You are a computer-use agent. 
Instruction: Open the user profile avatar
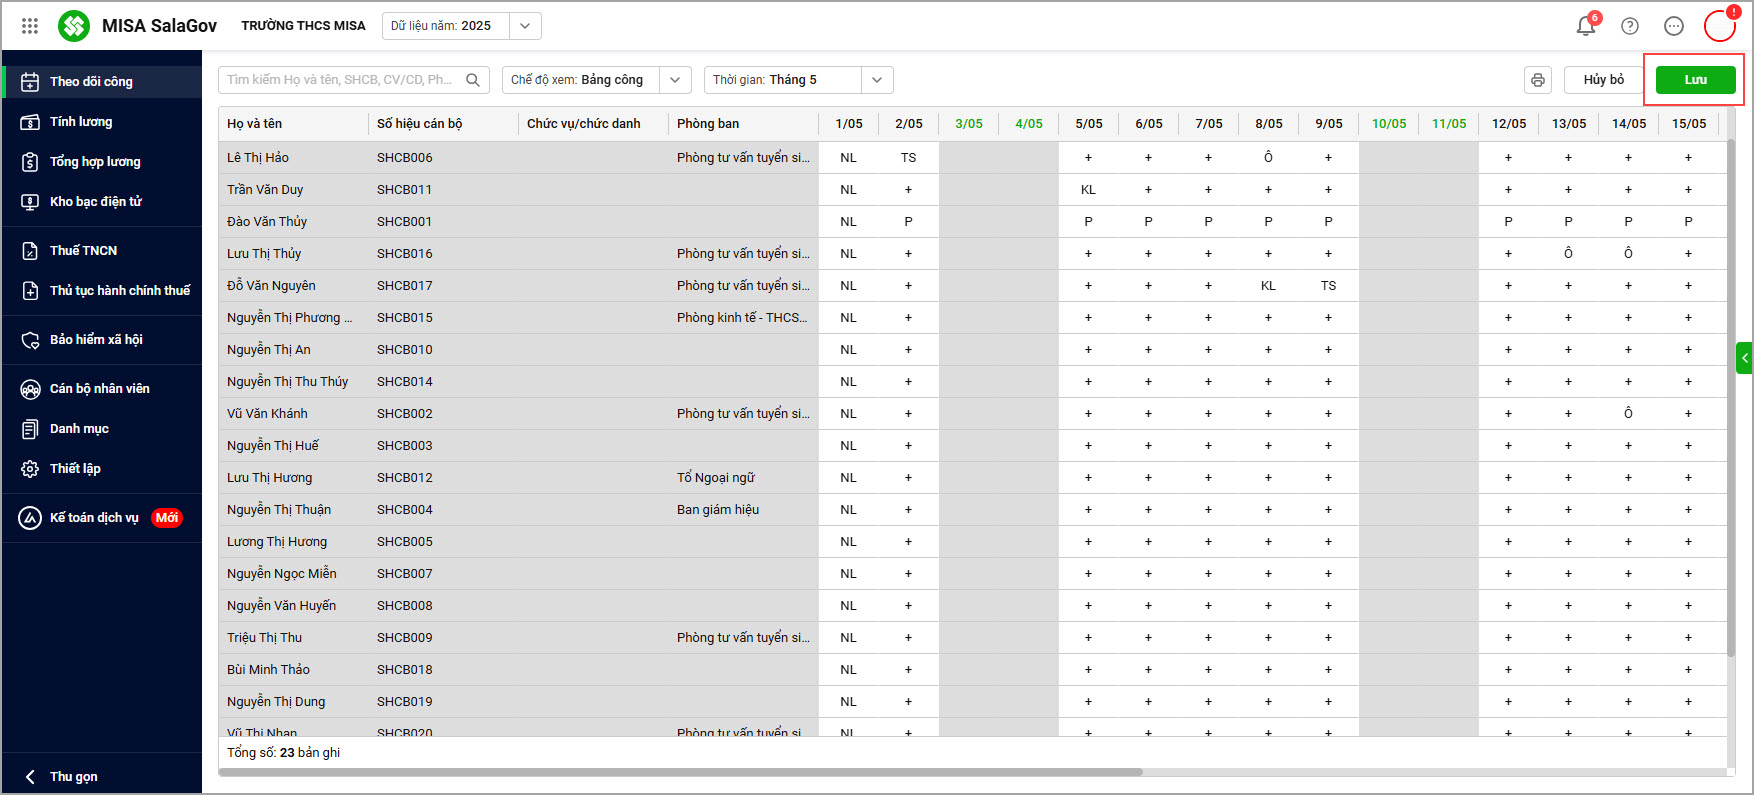(1720, 26)
